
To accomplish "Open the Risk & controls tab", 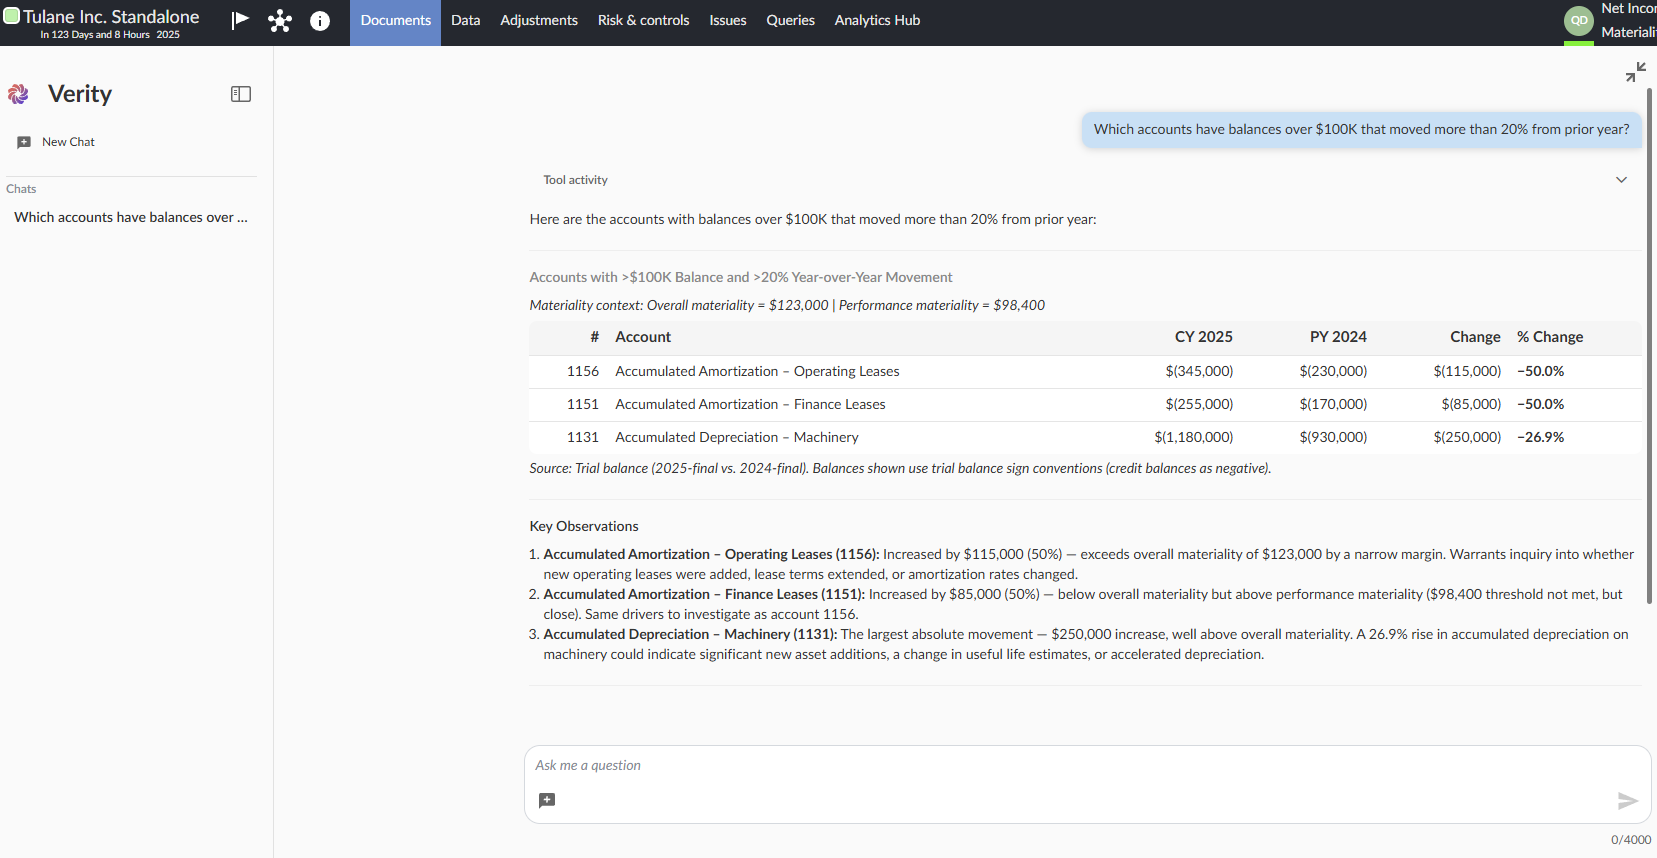I will pos(644,21).
